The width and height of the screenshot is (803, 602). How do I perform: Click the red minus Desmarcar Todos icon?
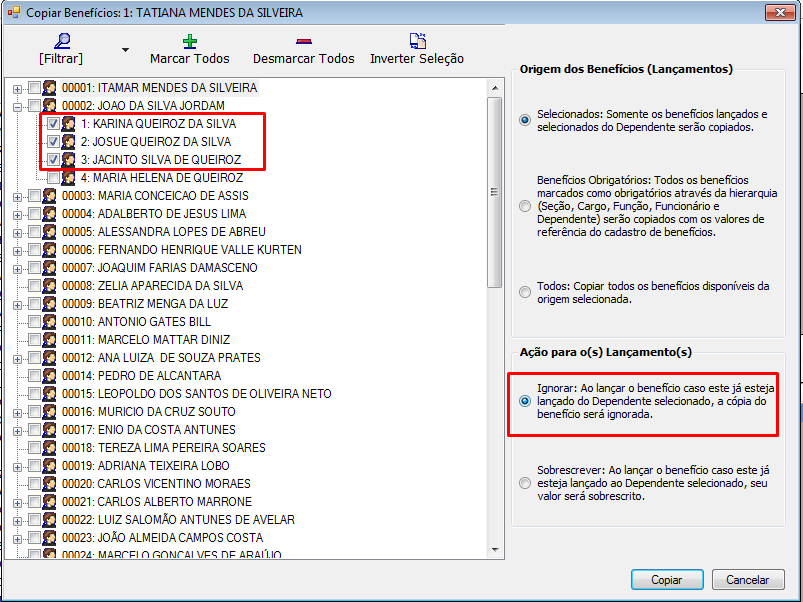[x=304, y=41]
